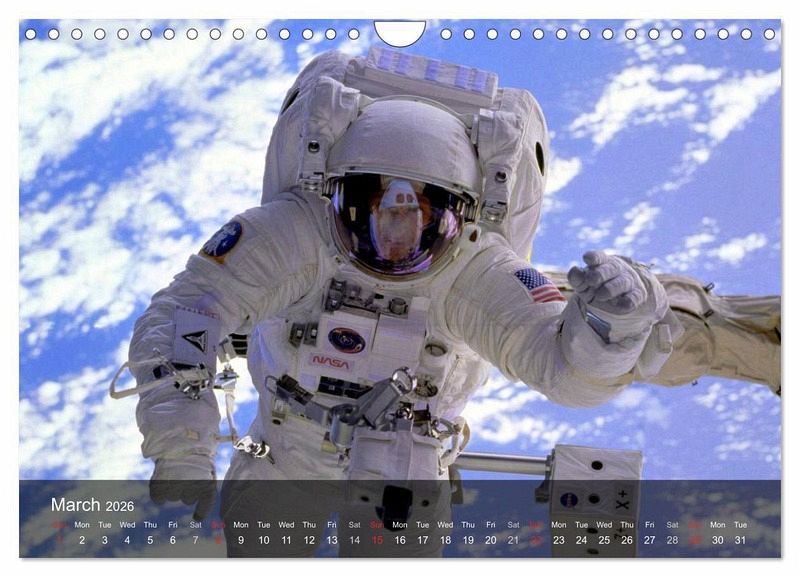Click the red NASA logo on the spacesuit chest
This screenshot has width=800, height=577.
coord(331,363)
